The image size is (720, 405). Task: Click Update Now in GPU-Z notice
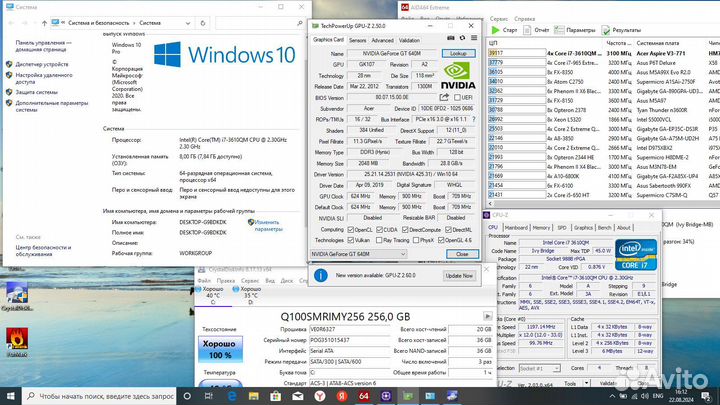pyautogui.click(x=459, y=276)
